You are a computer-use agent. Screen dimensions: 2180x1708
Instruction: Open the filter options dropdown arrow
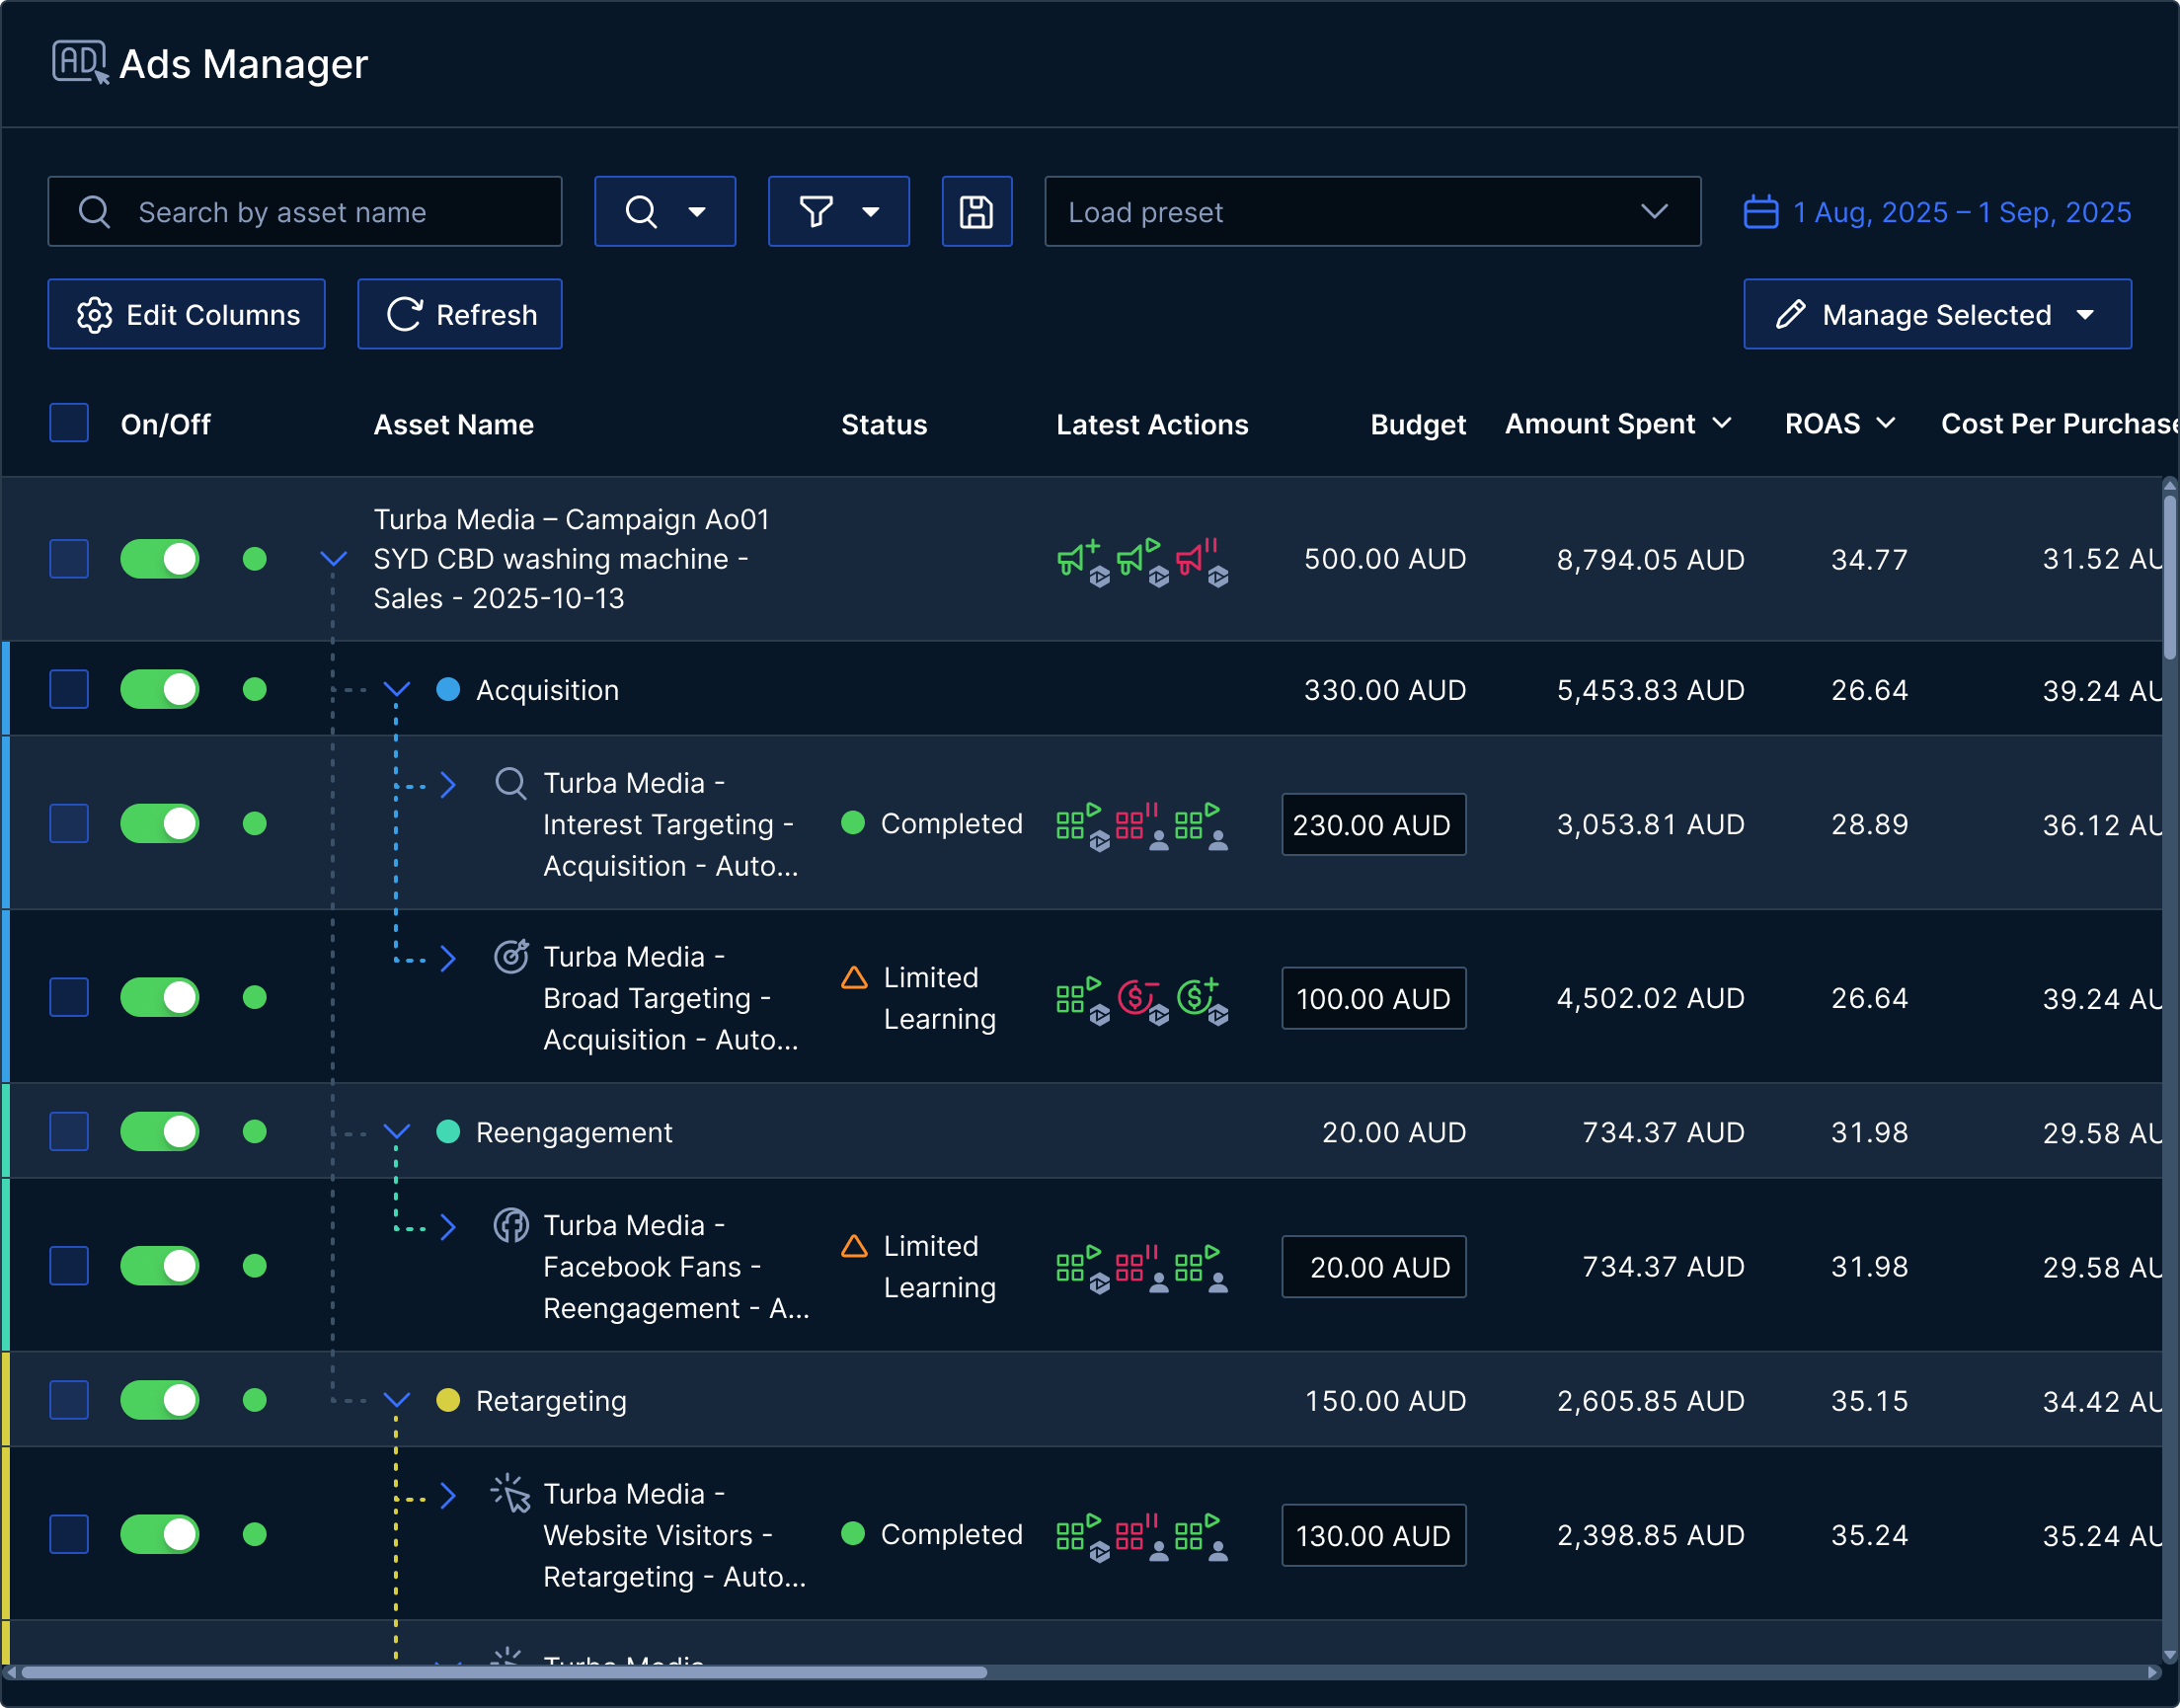click(x=869, y=211)
